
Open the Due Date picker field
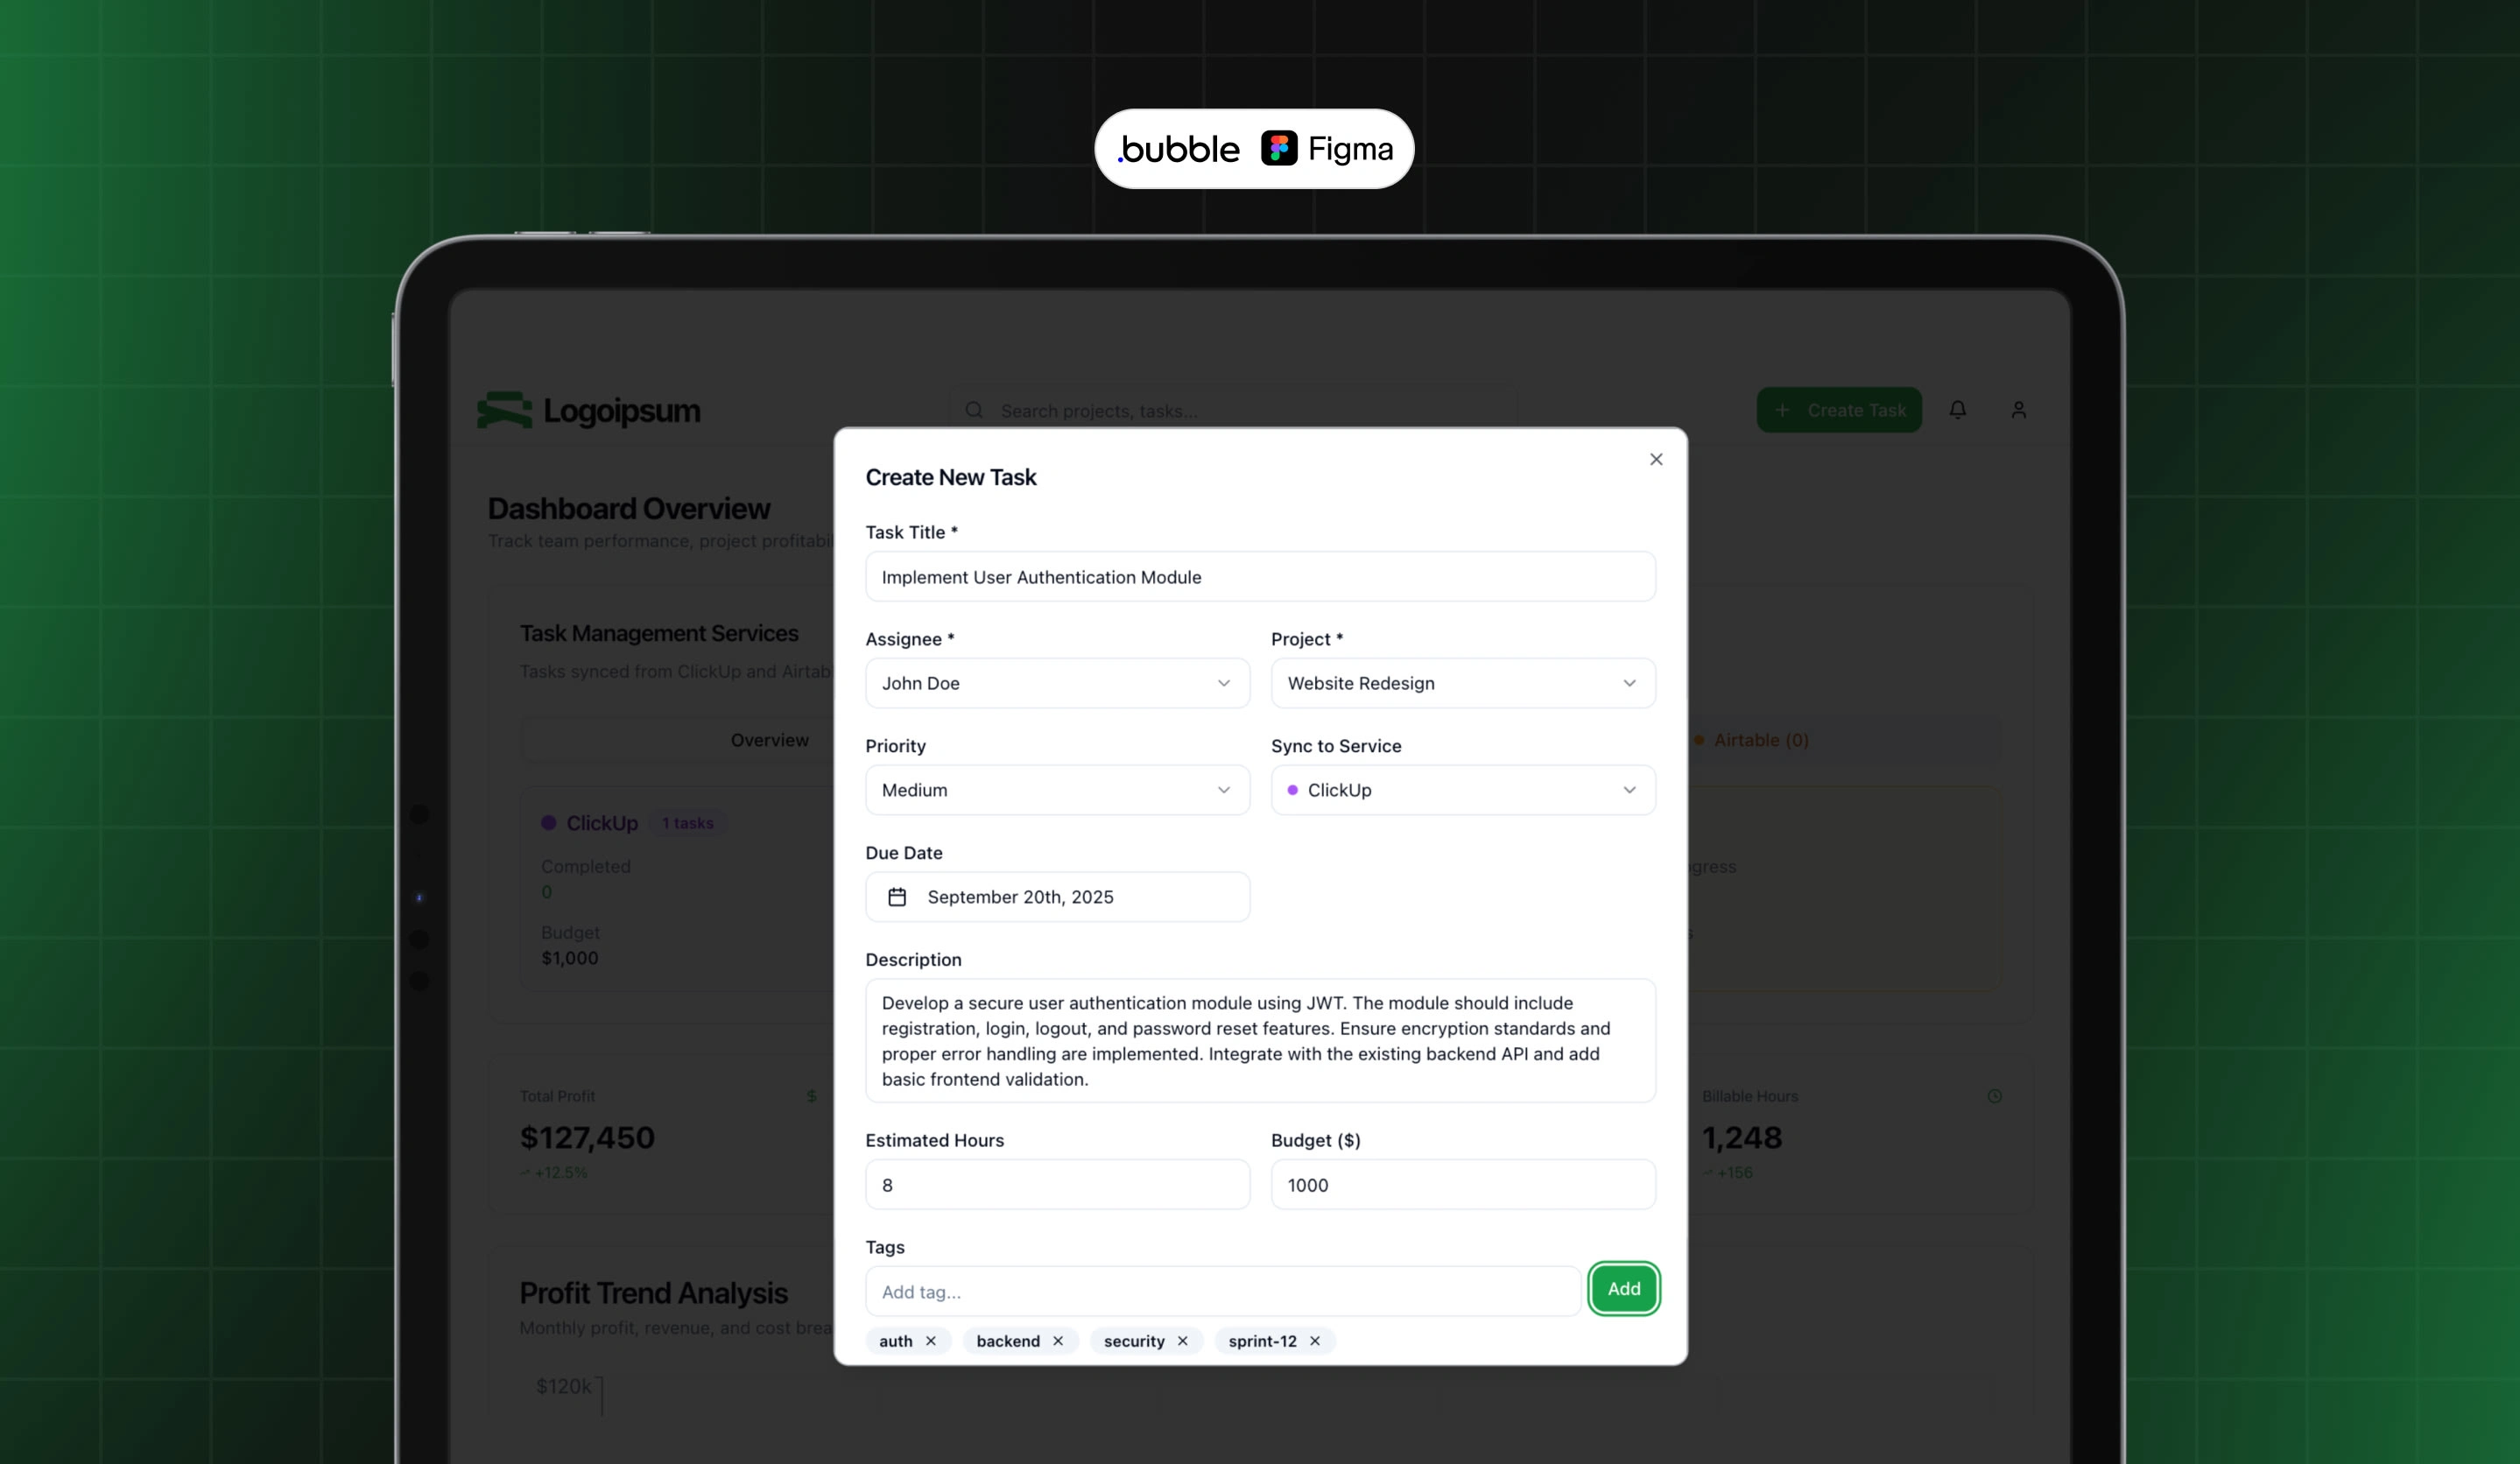[1057, 897]
